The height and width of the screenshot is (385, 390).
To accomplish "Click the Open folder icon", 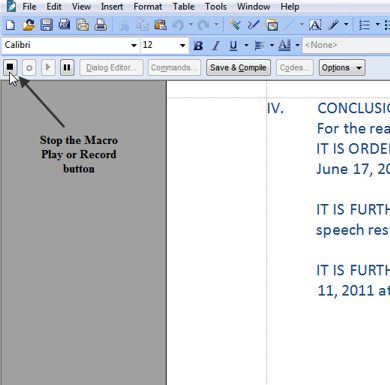I will point(28,25).
